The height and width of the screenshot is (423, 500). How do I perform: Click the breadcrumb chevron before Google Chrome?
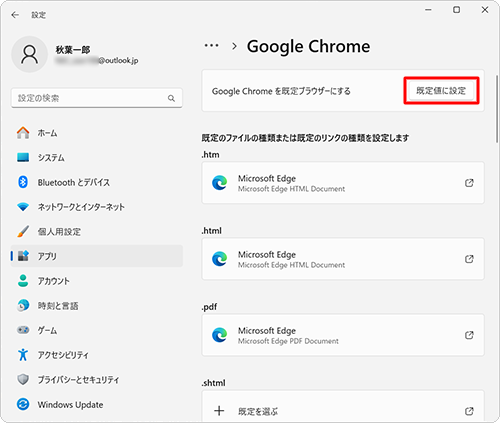coord(234,46)
